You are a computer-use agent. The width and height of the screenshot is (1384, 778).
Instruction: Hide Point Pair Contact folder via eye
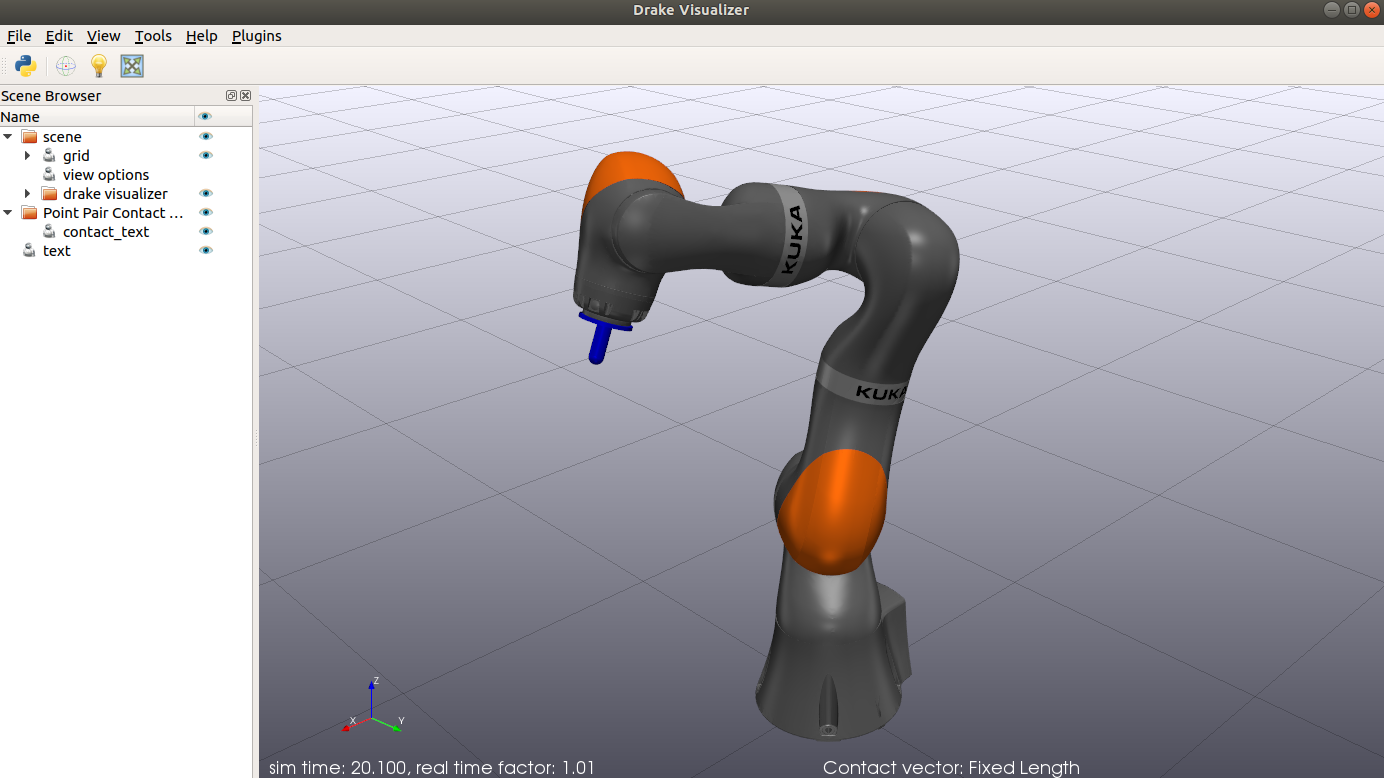pyautogui.click(x=206, y=213)
